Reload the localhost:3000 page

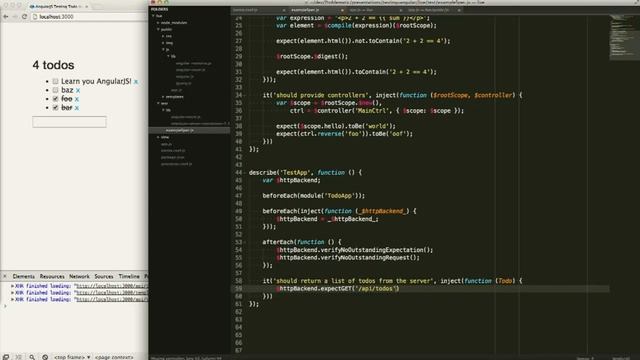[x=24, y=17]
